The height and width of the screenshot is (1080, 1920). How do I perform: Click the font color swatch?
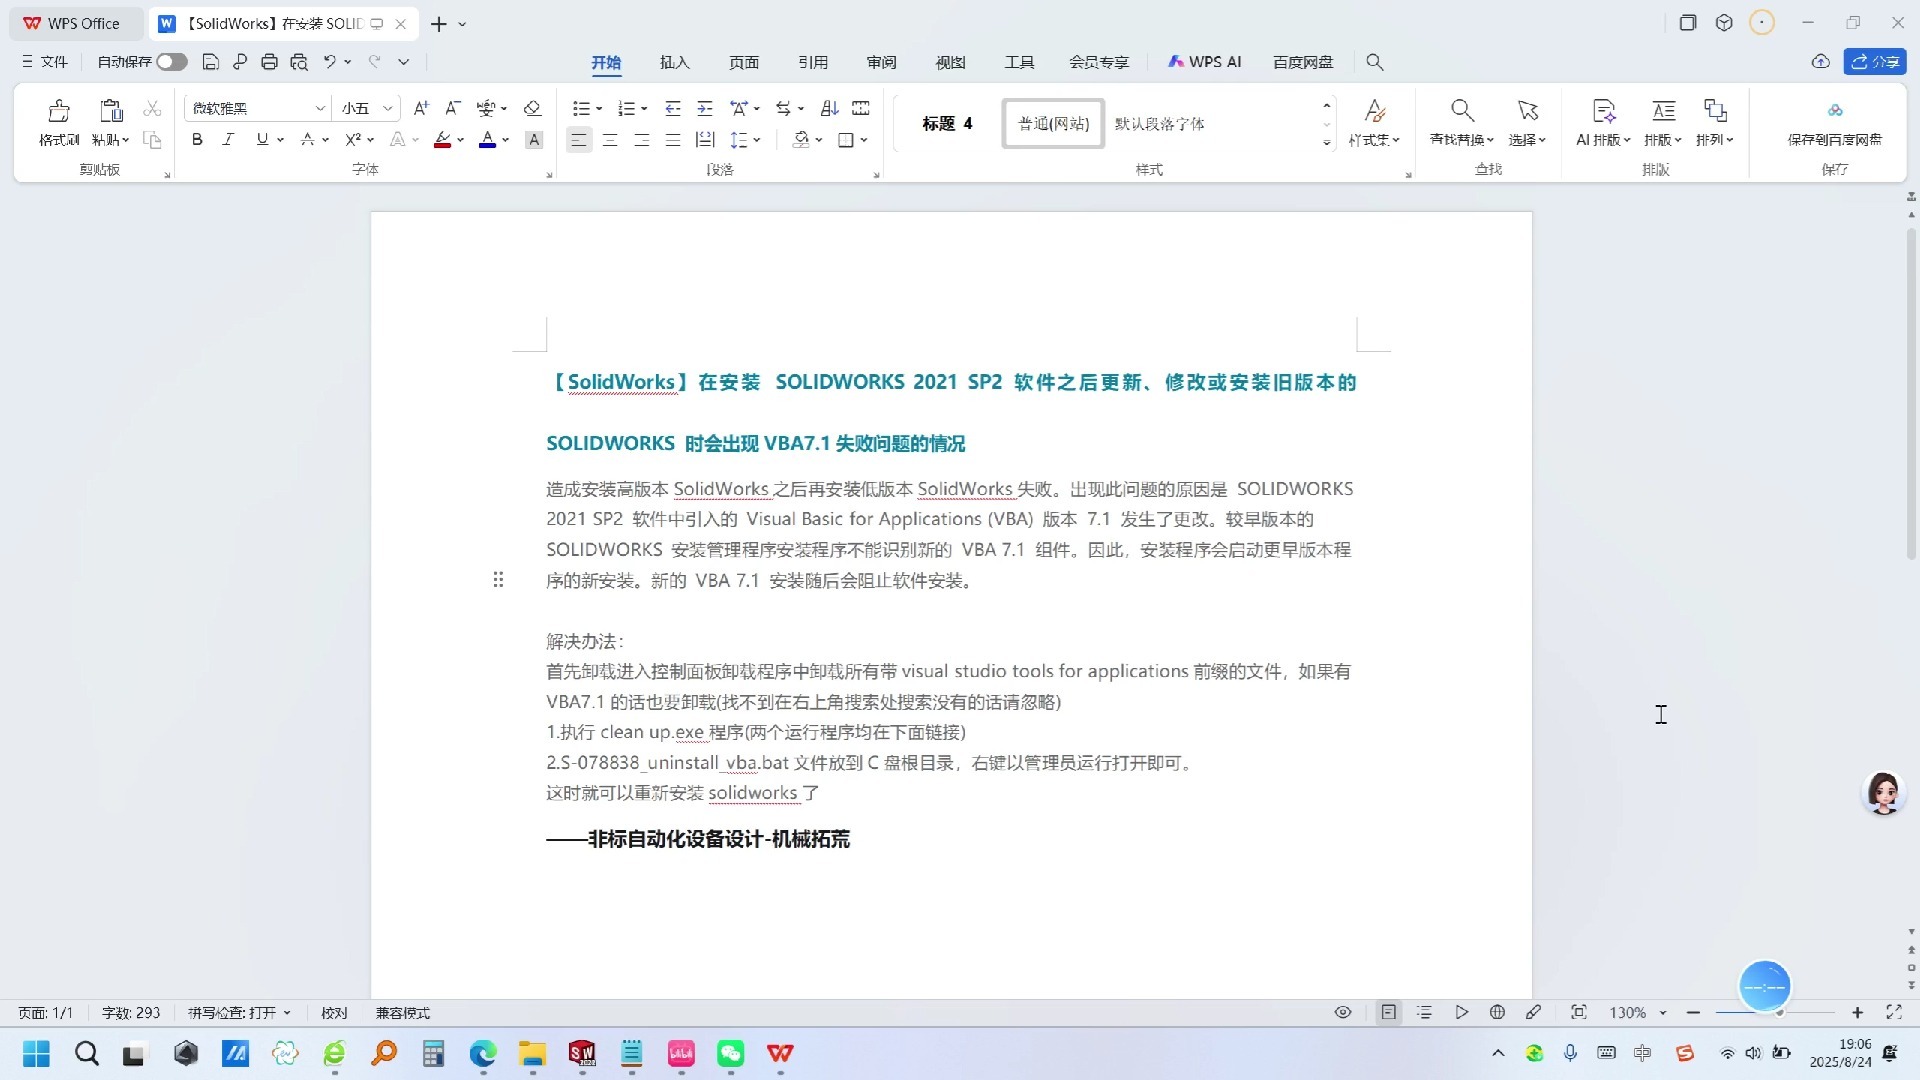487,140
